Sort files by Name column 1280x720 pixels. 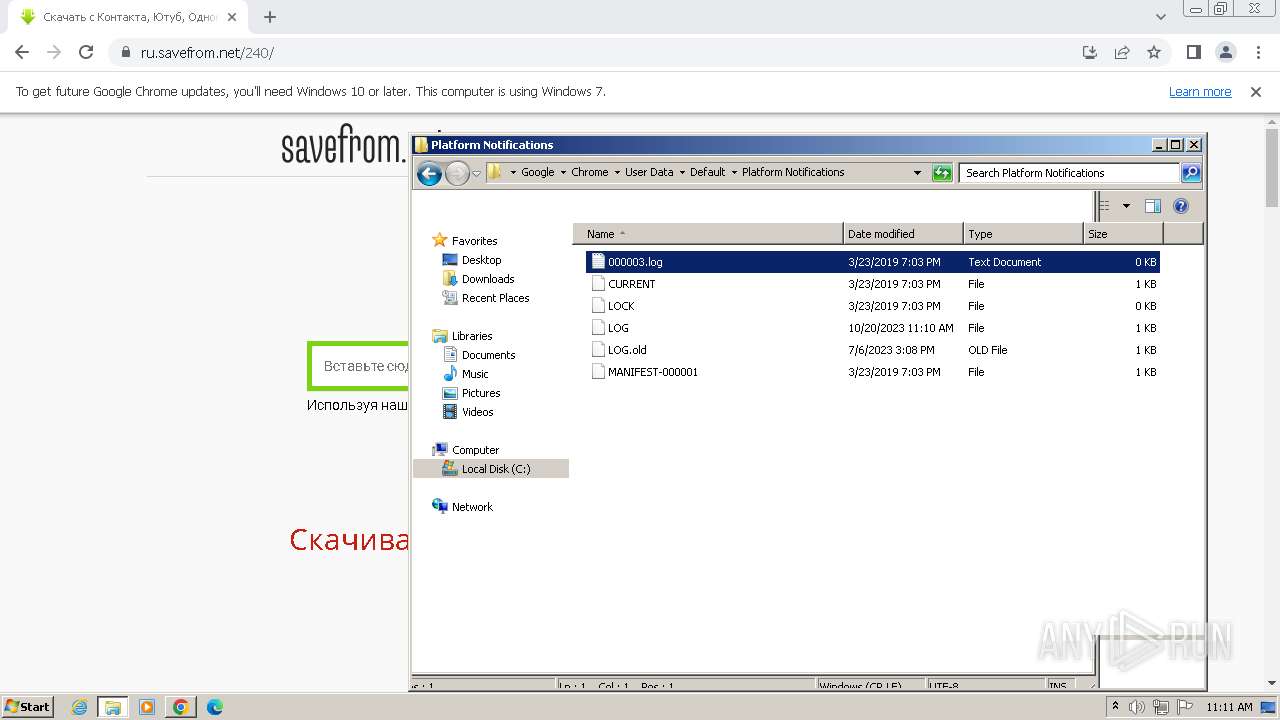pyautogui.click(x=708, y=234)
